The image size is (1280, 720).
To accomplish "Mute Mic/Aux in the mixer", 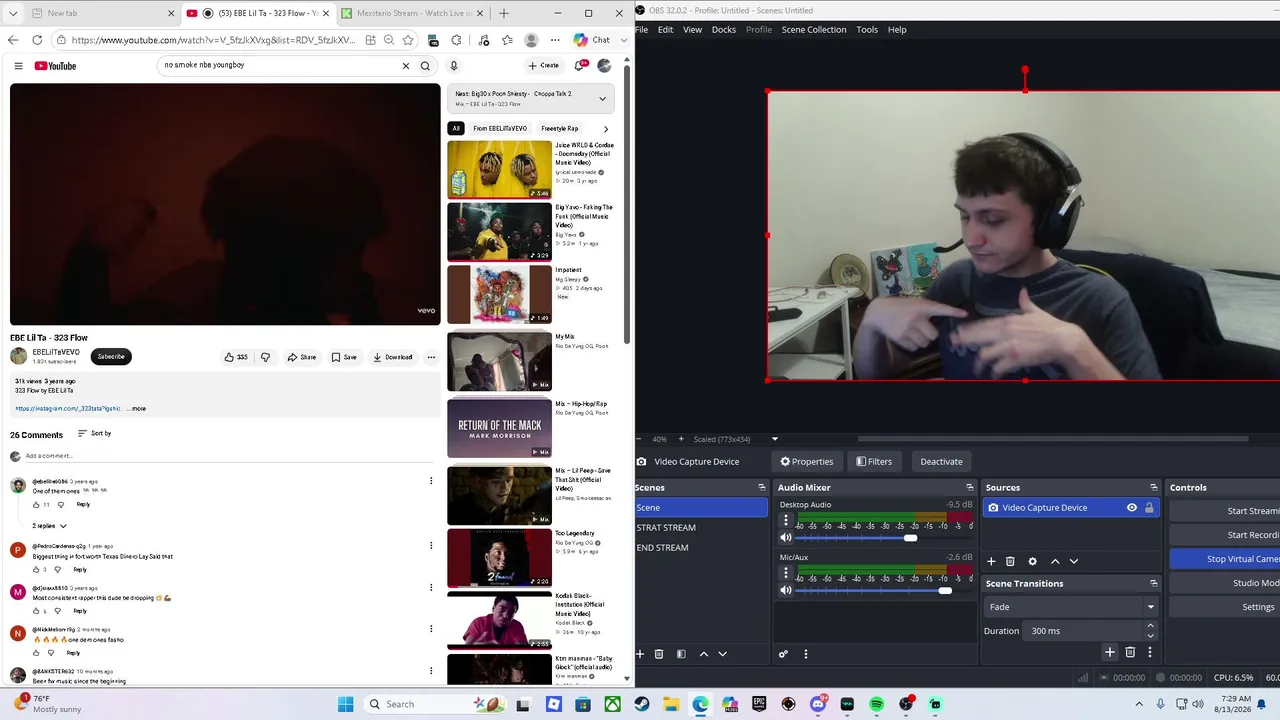I will tap(786, 590).
